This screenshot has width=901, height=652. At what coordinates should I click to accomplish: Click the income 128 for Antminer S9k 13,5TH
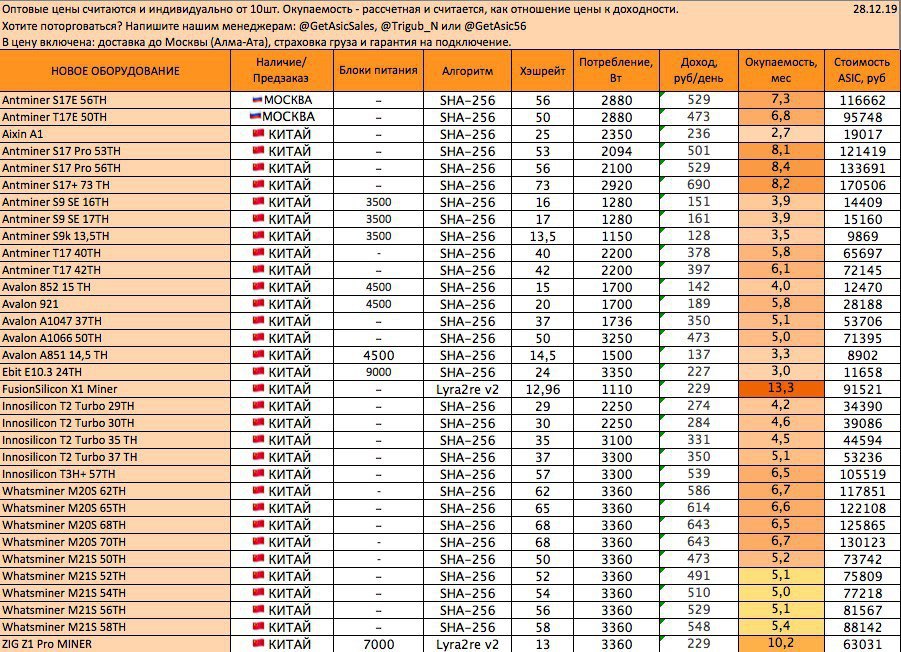[699, 236]
